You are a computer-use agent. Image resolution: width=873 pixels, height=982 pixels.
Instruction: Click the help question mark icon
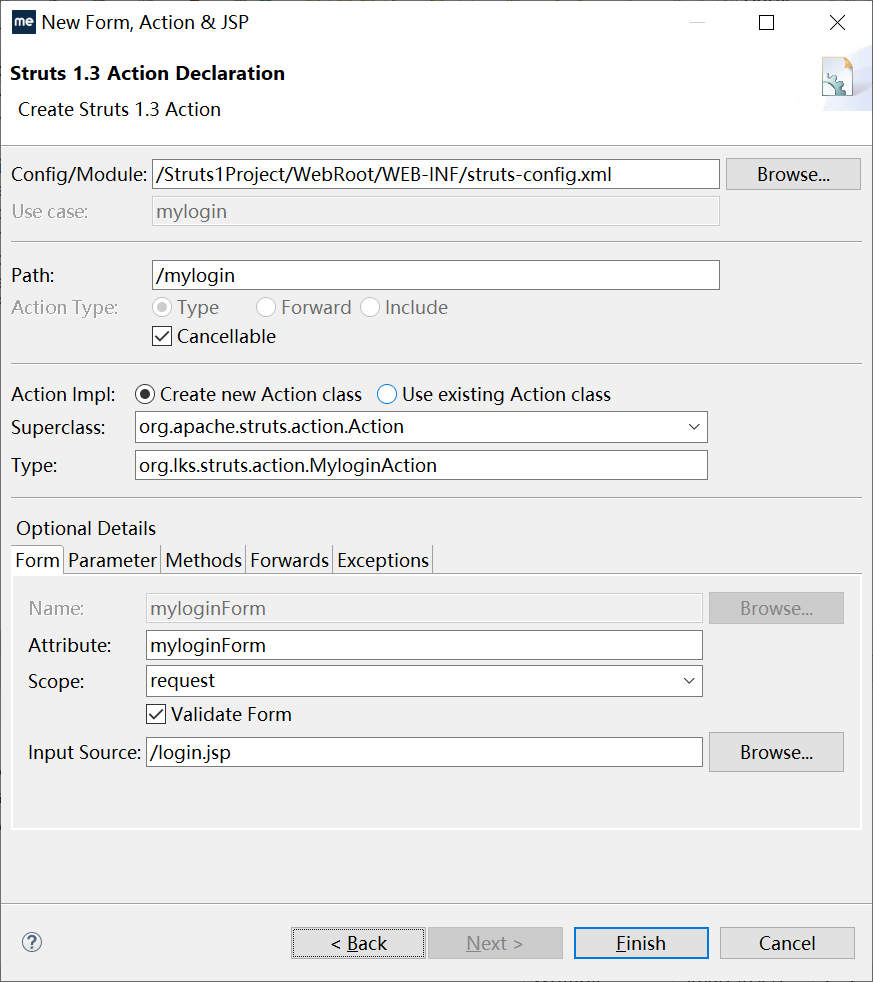32,942
